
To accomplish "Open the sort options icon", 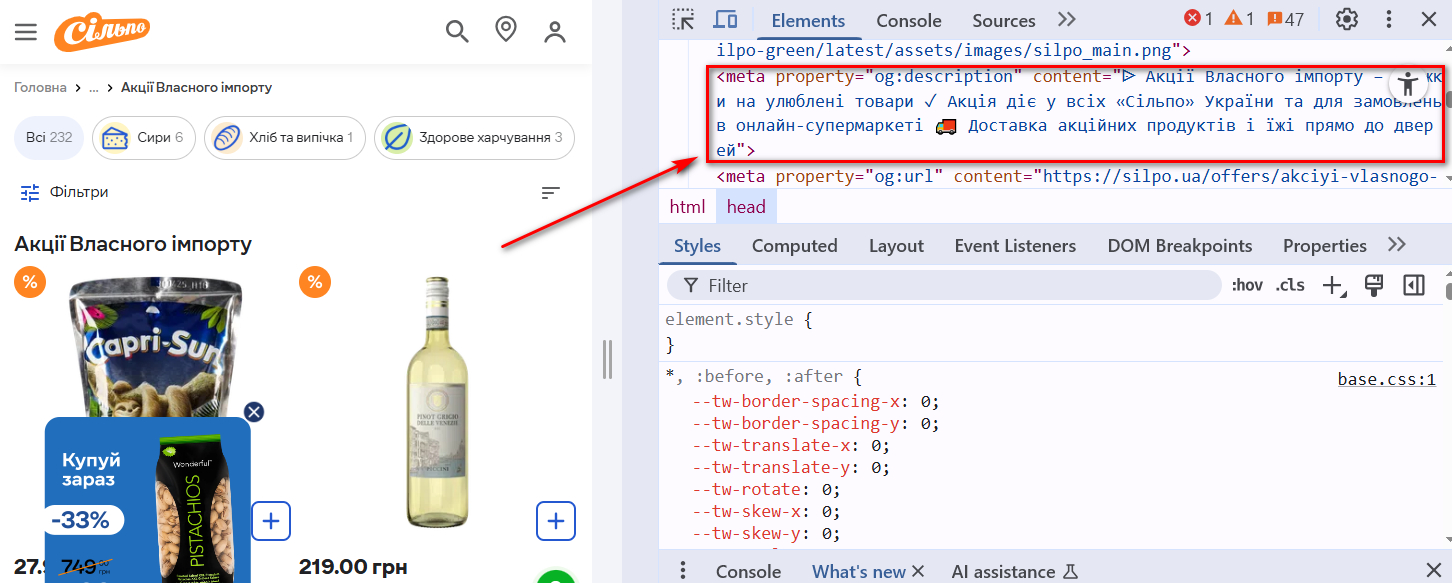I will coord(551,192).
